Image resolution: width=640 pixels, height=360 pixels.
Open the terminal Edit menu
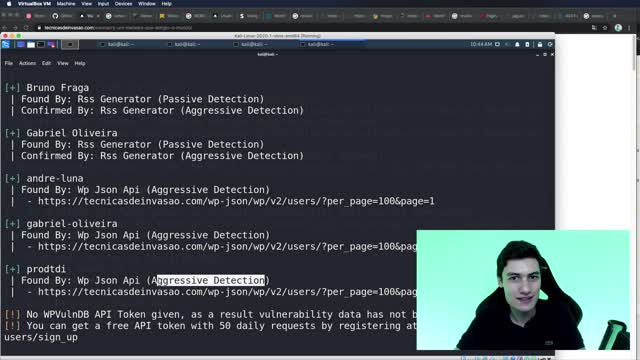click(46, 63)
